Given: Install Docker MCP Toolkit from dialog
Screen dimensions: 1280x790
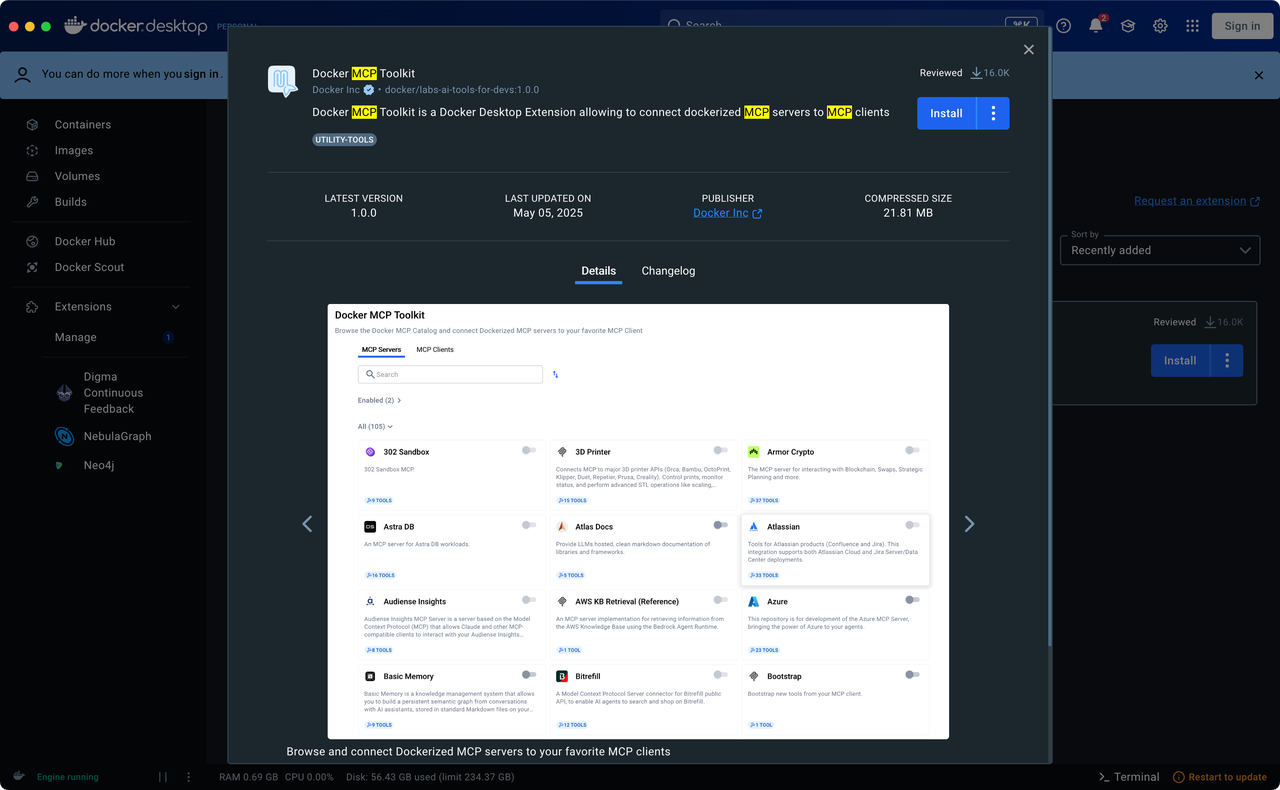Looking at the screenshot, I should (x=946, y=113).
